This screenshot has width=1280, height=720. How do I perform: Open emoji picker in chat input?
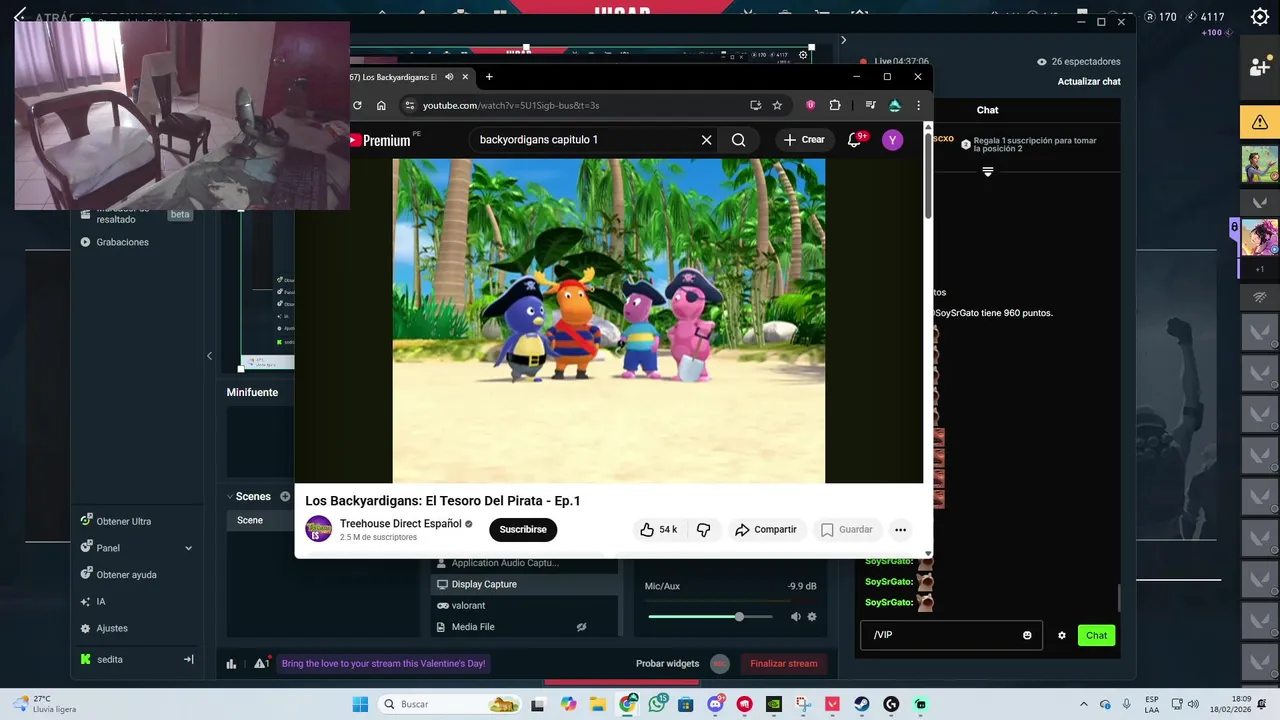(x=1027, y=635)
